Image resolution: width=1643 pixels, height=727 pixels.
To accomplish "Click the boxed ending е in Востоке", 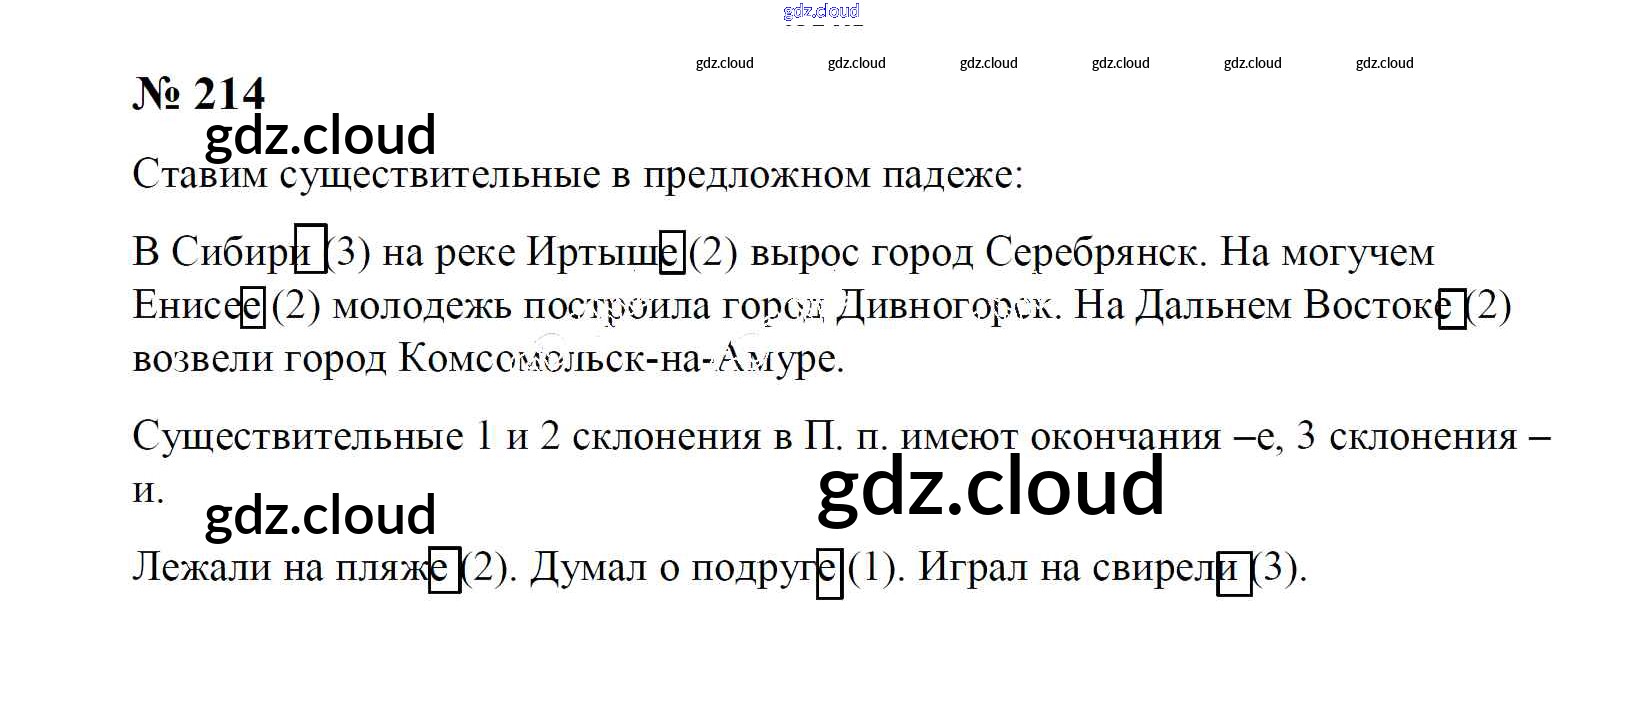I will coord(1451,306).
